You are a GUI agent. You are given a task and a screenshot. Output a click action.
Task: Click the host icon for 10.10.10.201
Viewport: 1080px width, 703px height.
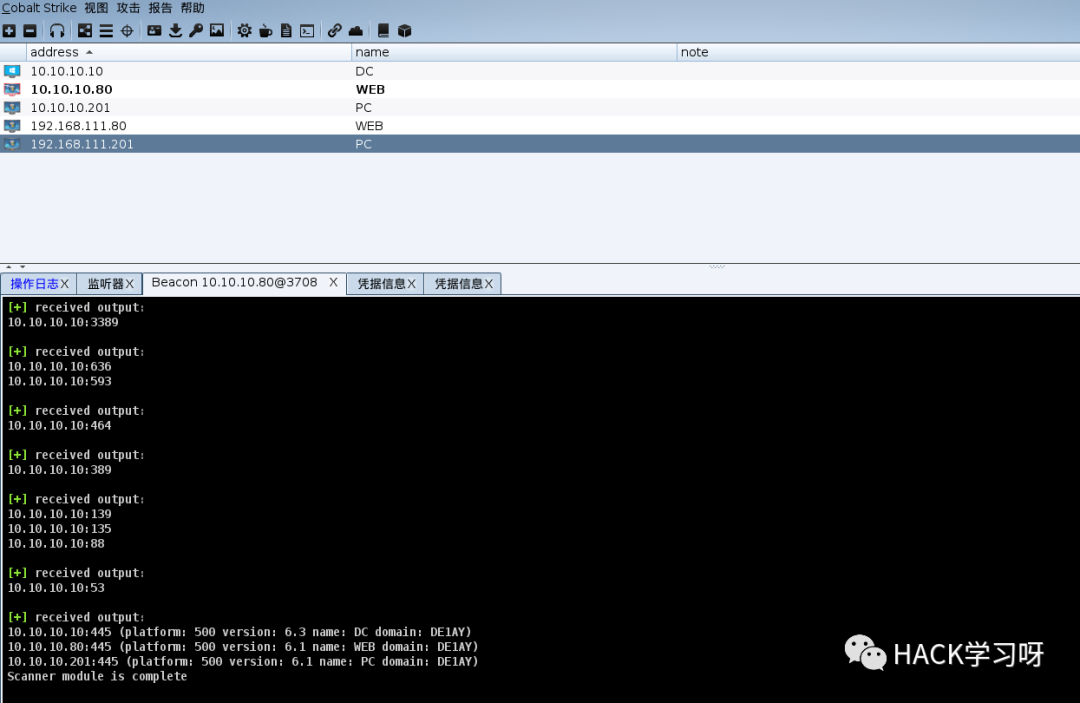click(12, 107)
